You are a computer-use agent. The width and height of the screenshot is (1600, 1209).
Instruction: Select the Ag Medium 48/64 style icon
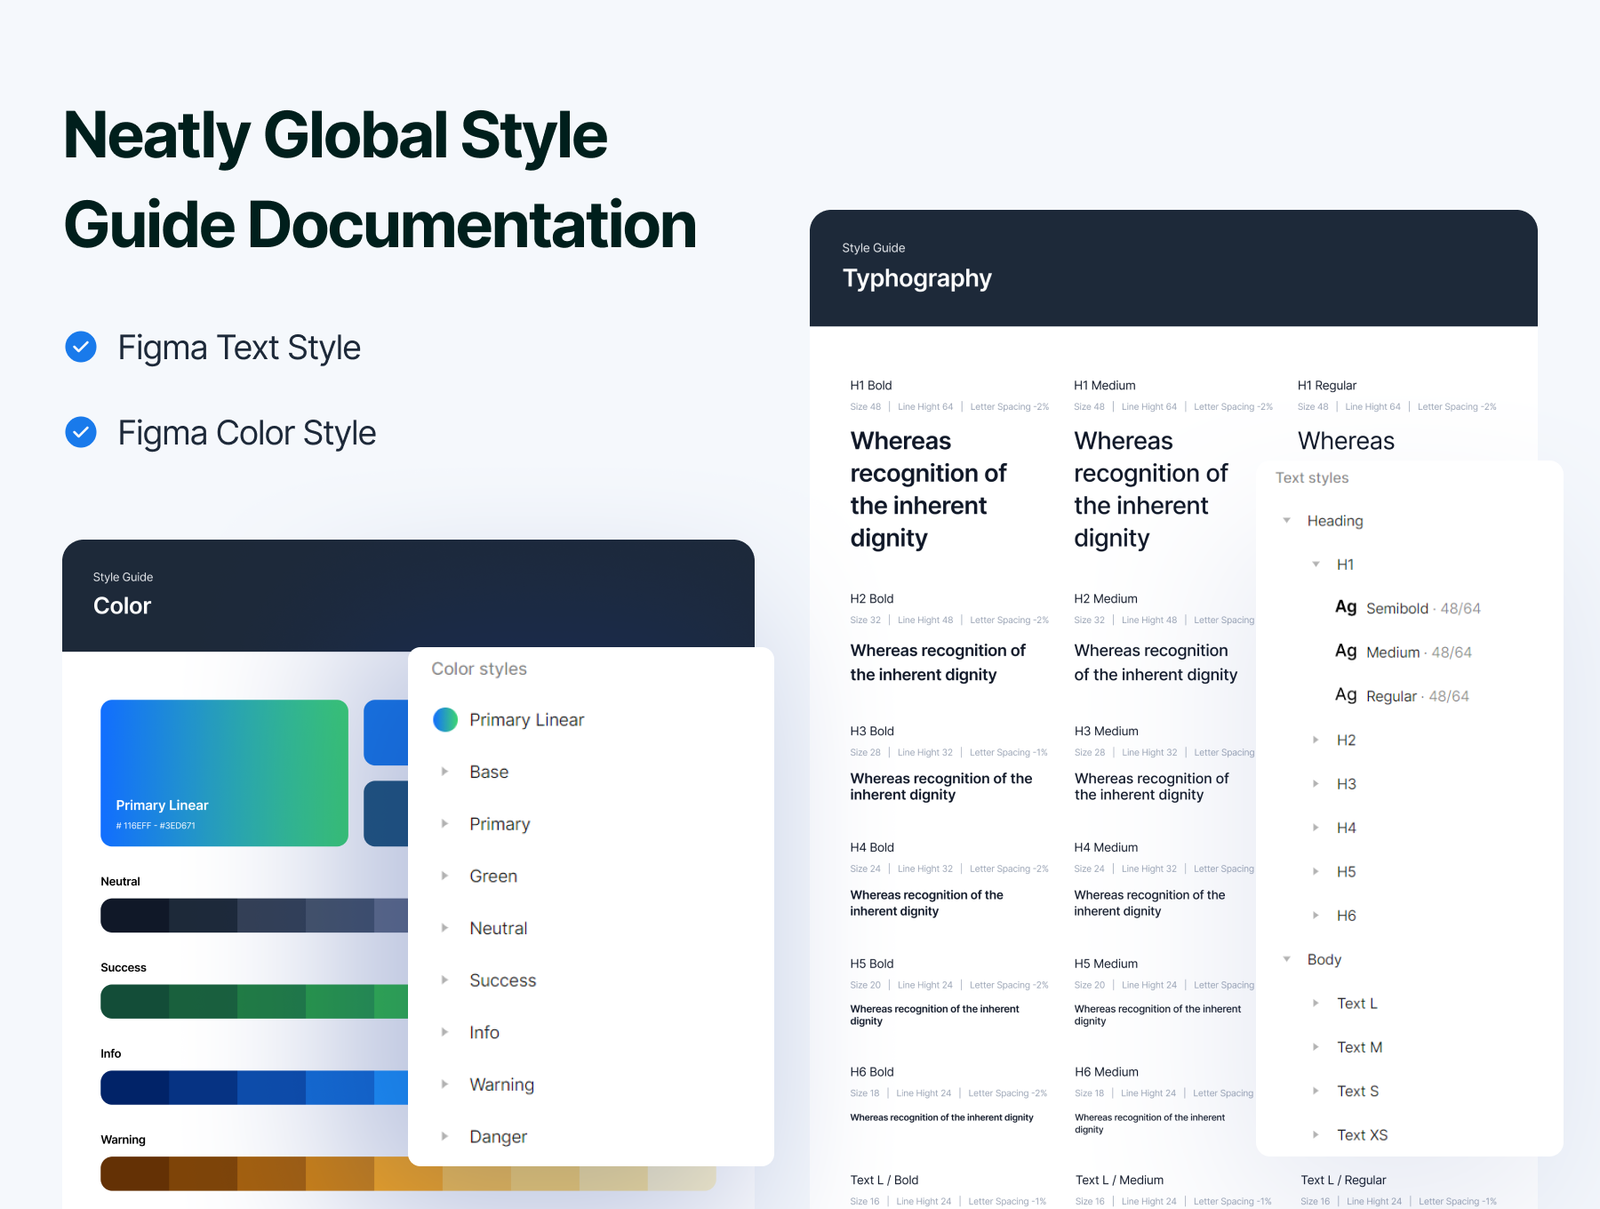click(x=1345, y=651)
